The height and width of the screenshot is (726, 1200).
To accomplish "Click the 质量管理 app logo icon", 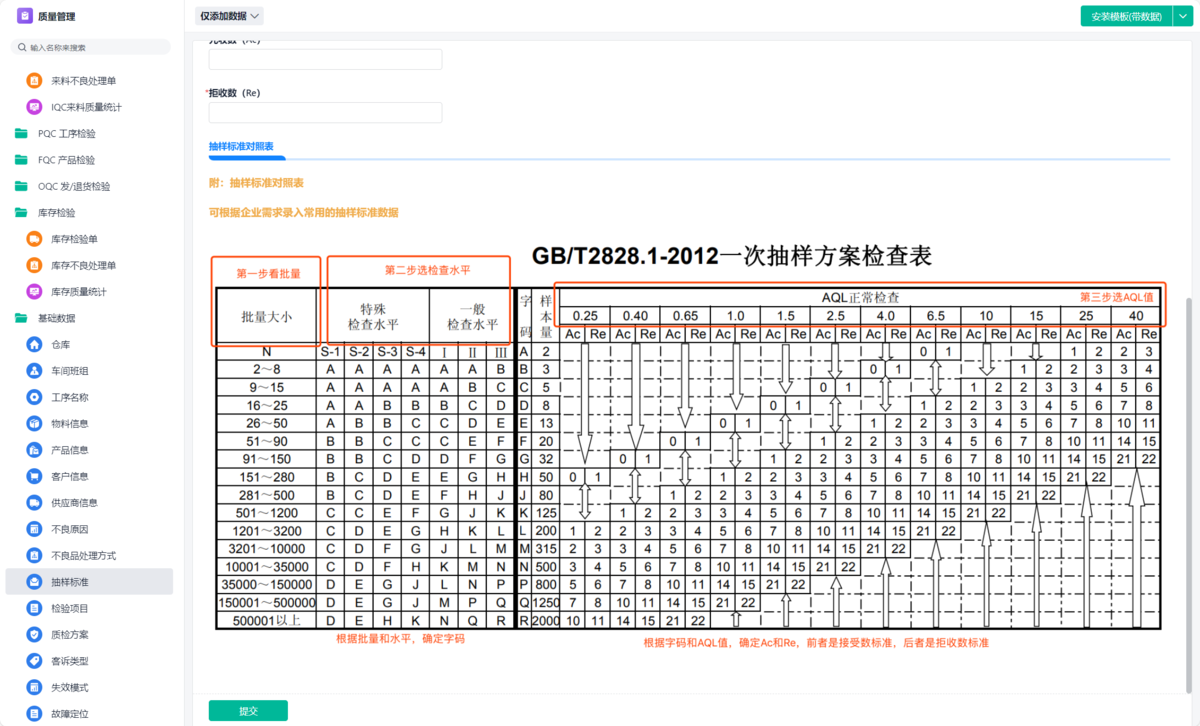I will (x=24, y=16).
